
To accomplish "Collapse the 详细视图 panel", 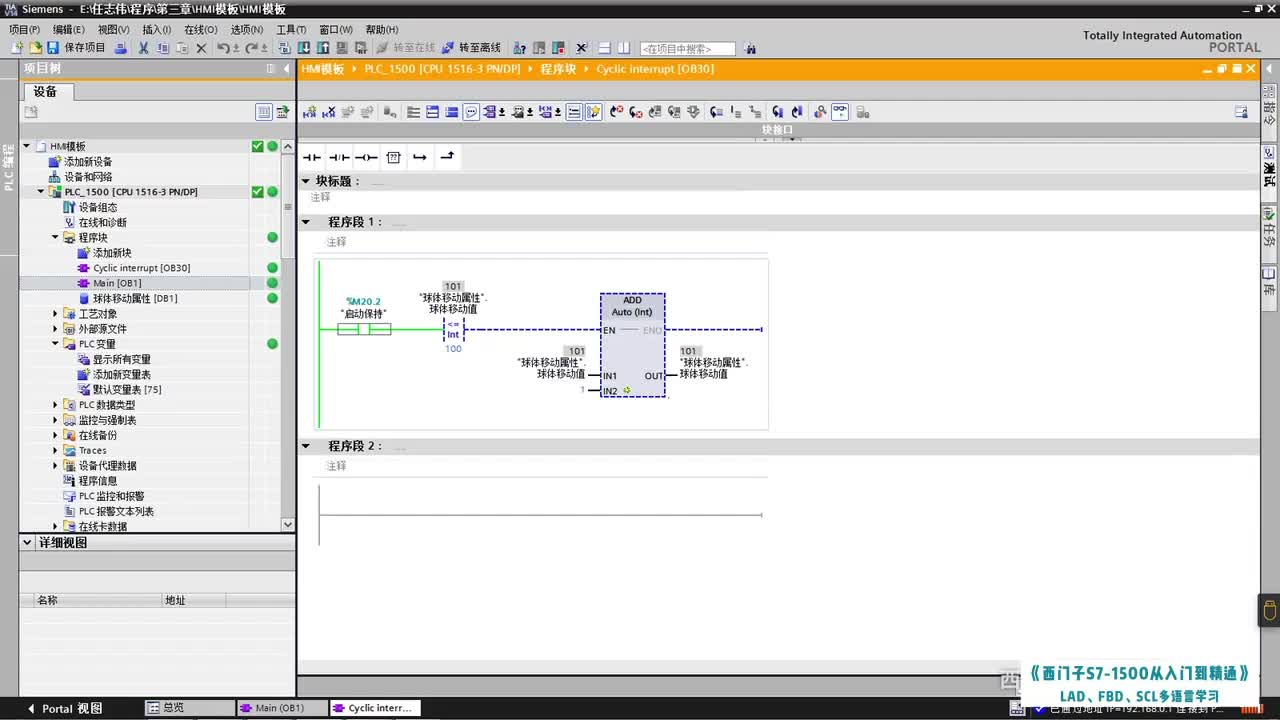I will click(x=27, y=543).
